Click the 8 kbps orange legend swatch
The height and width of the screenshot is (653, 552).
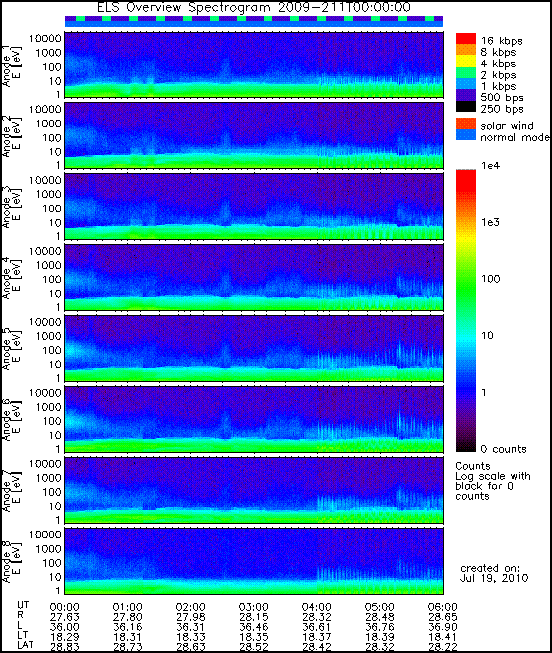tap(466, 50)
